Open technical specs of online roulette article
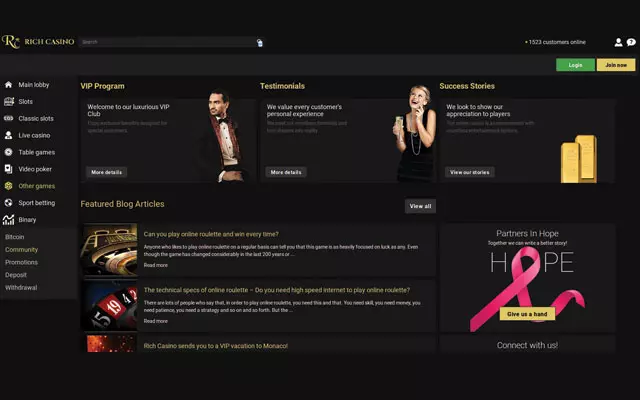The image size is (640, 400). pyautogui.click(x=277, y=290)
